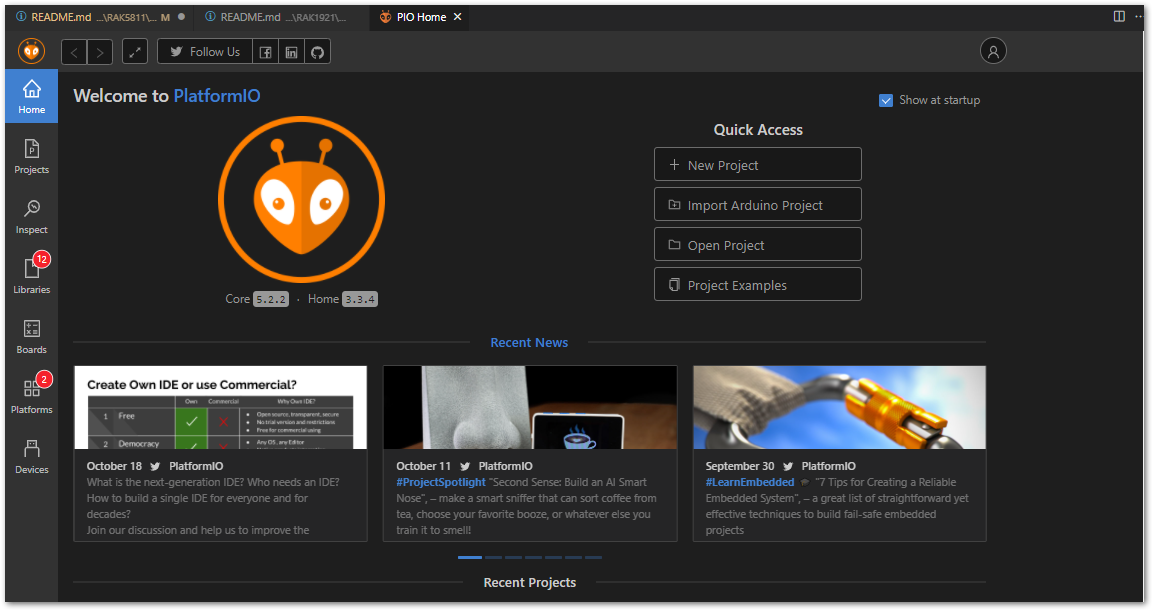Screen dimensions: 1153x611
Task: Click the PlatformIO logo in the toolbar
Action: (31, 51)
